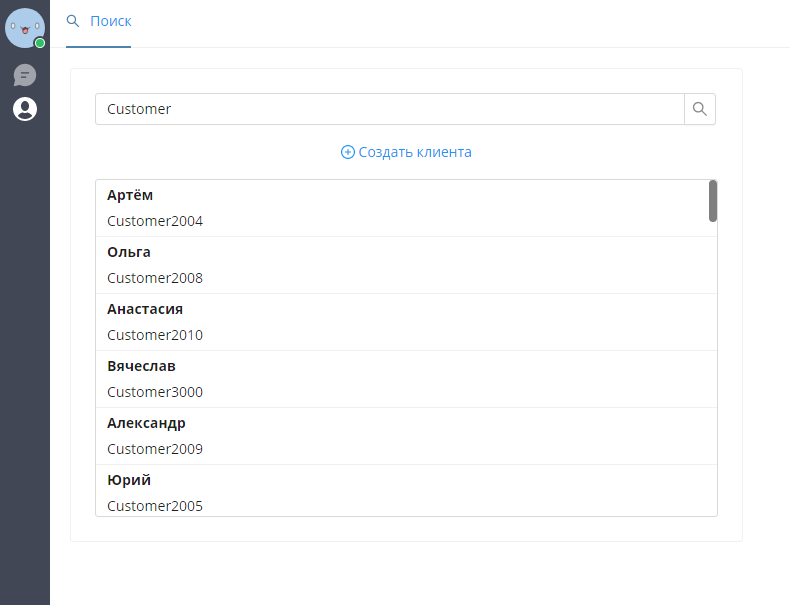Open the chats bubble icon in sidebar

click(25, 75)
